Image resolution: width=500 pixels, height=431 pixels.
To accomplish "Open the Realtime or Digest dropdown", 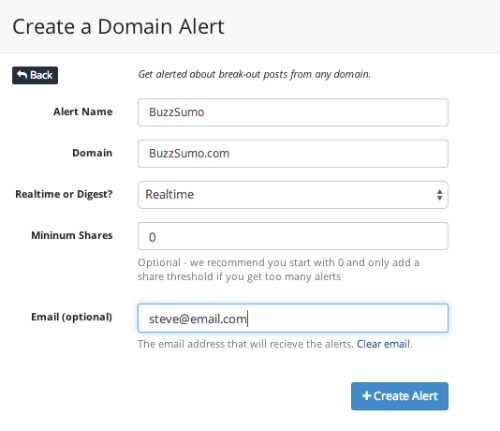I will pos(293,195).
